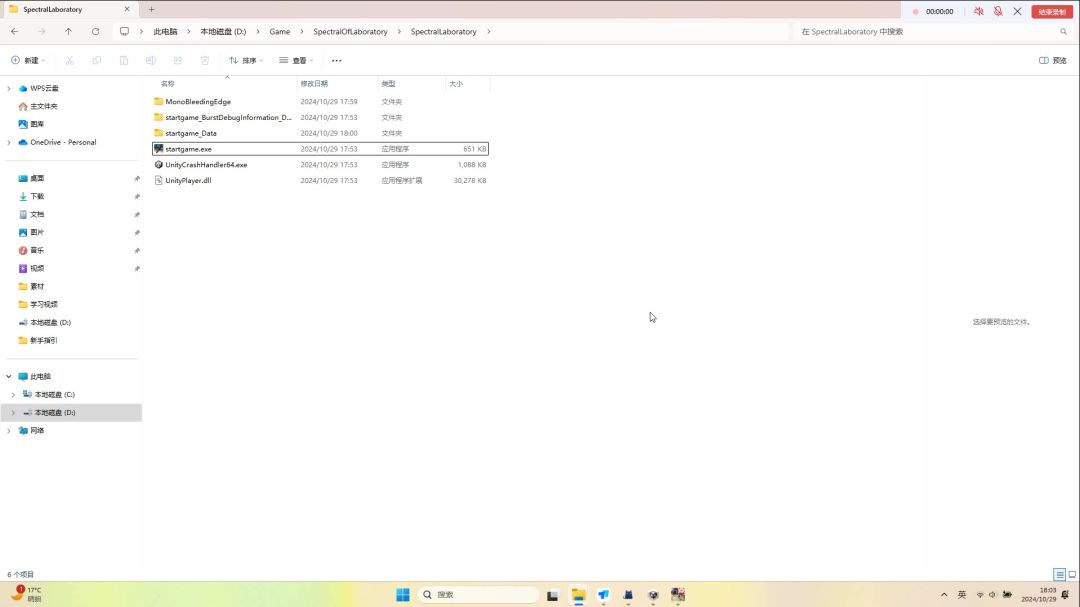
Task: Open the 新建 new item button
Action: (28, 60)
